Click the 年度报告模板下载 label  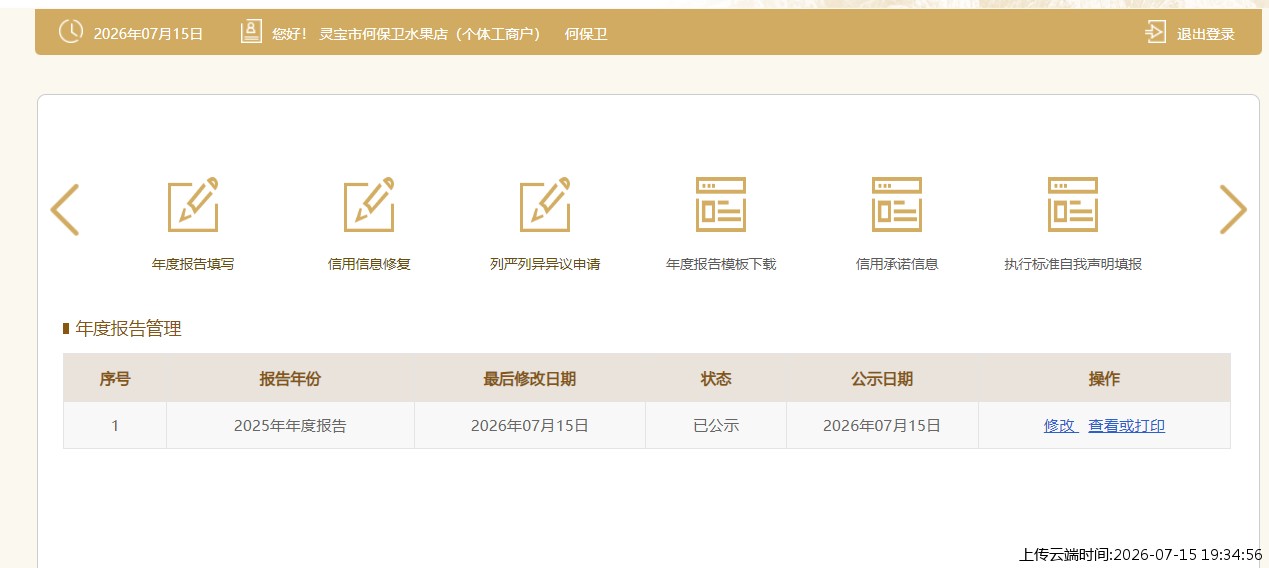pos(721,265)
